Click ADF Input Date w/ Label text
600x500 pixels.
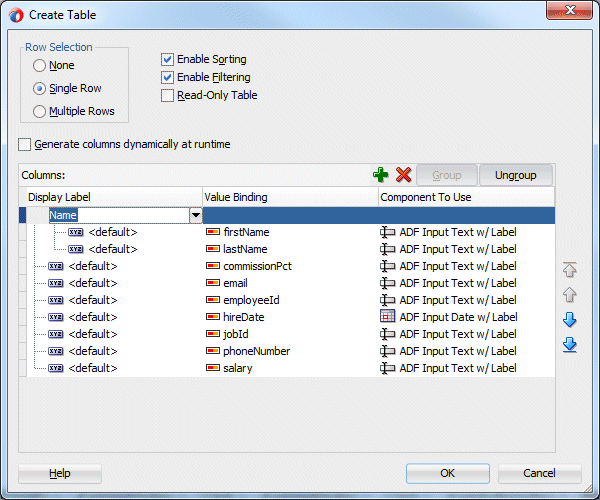click(458, 317)
